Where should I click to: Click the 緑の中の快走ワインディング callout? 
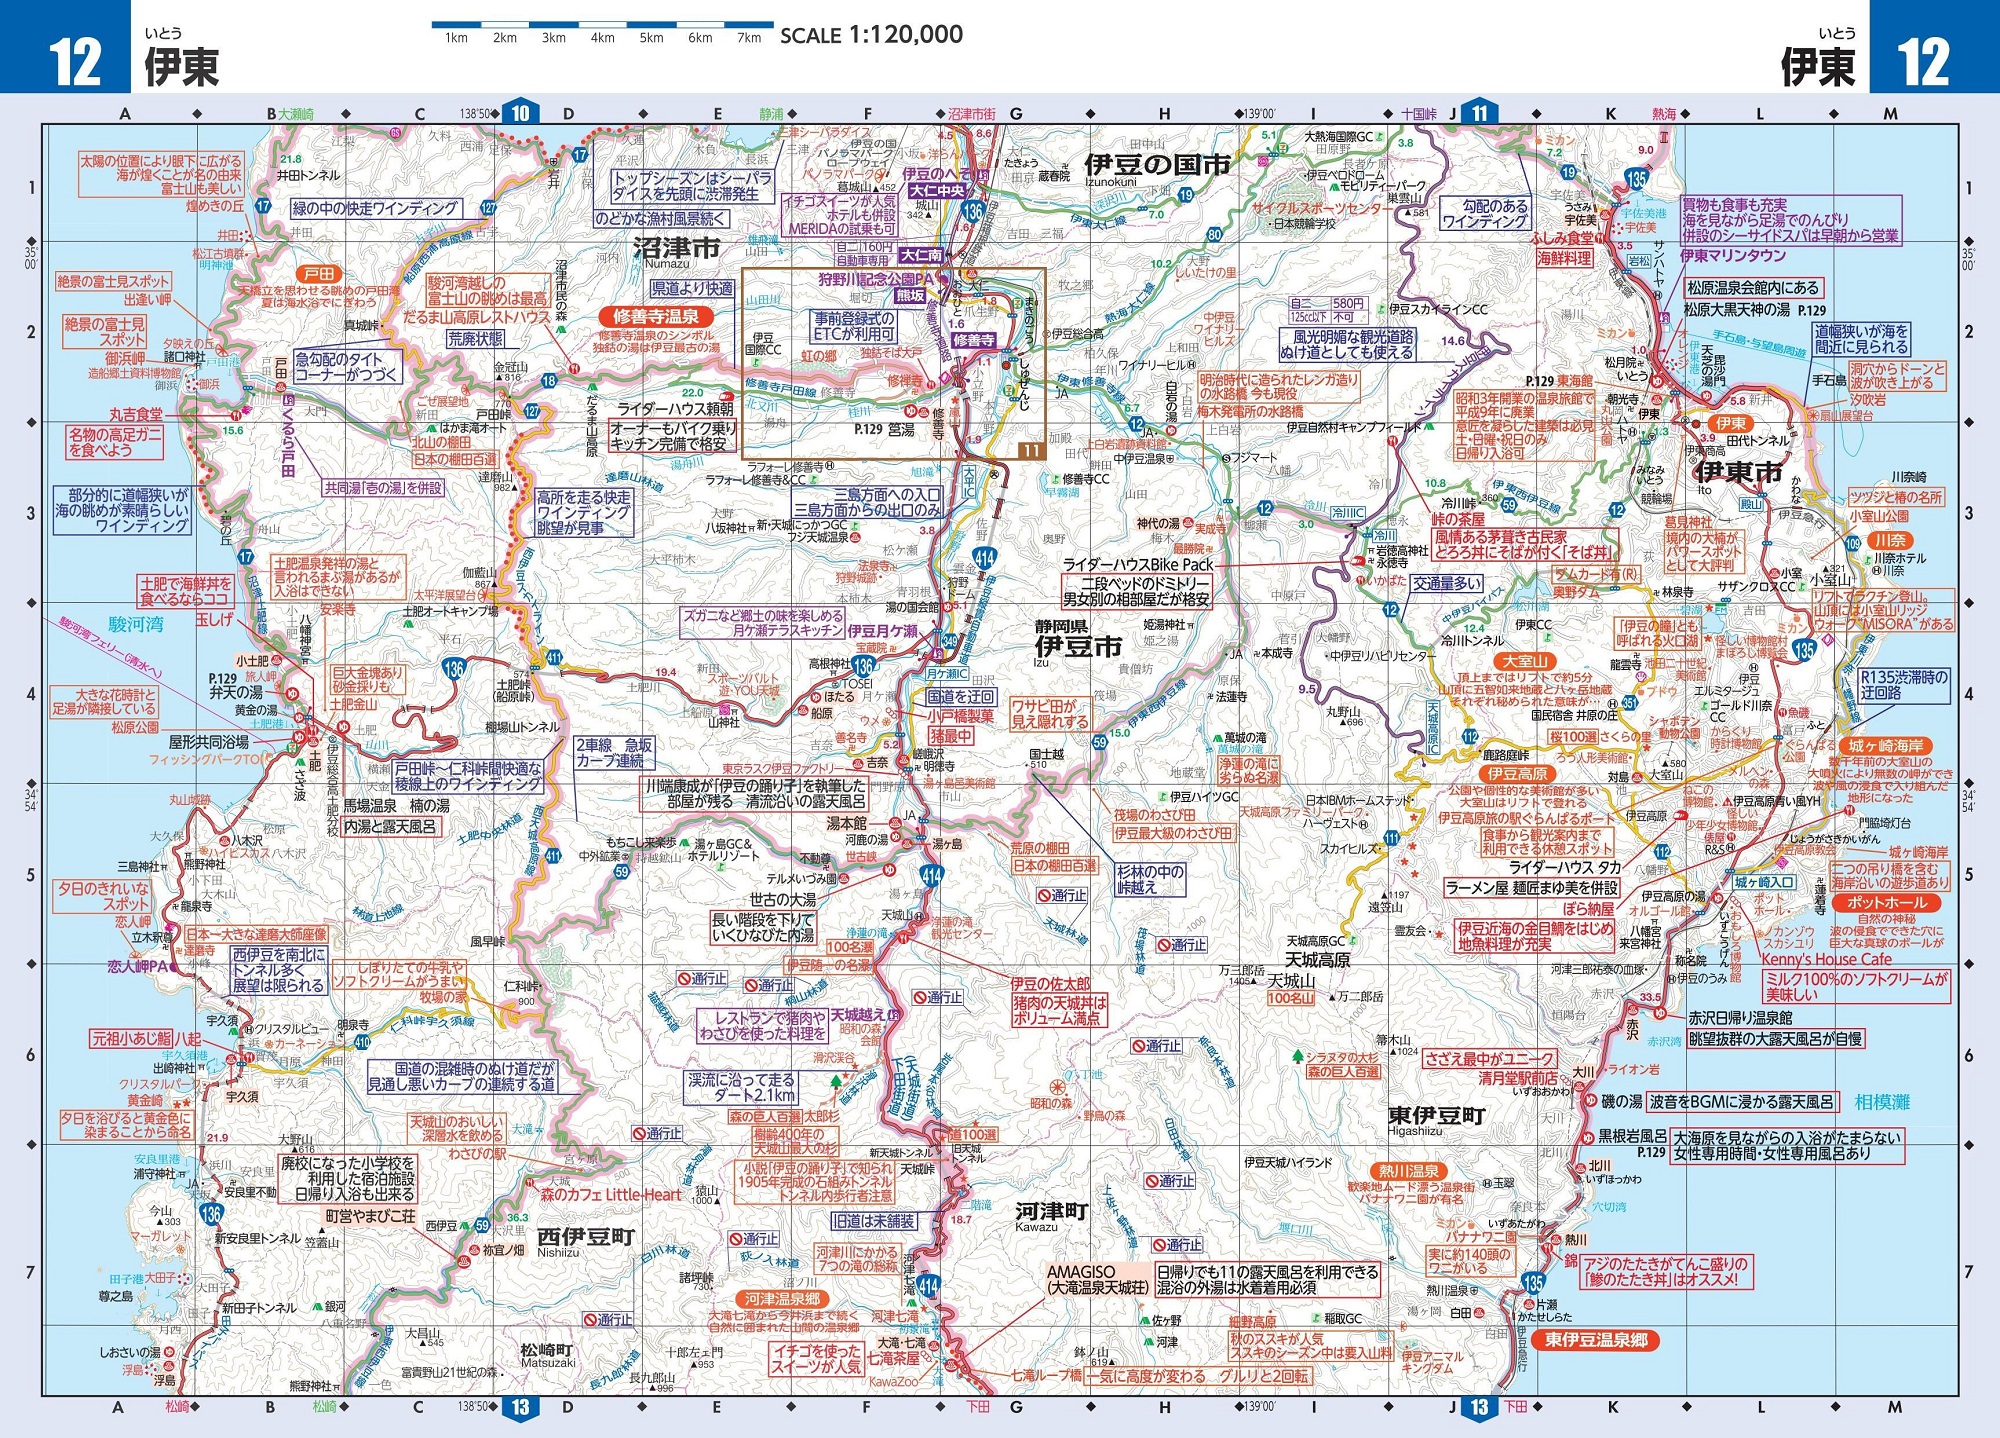coord(375,208)
